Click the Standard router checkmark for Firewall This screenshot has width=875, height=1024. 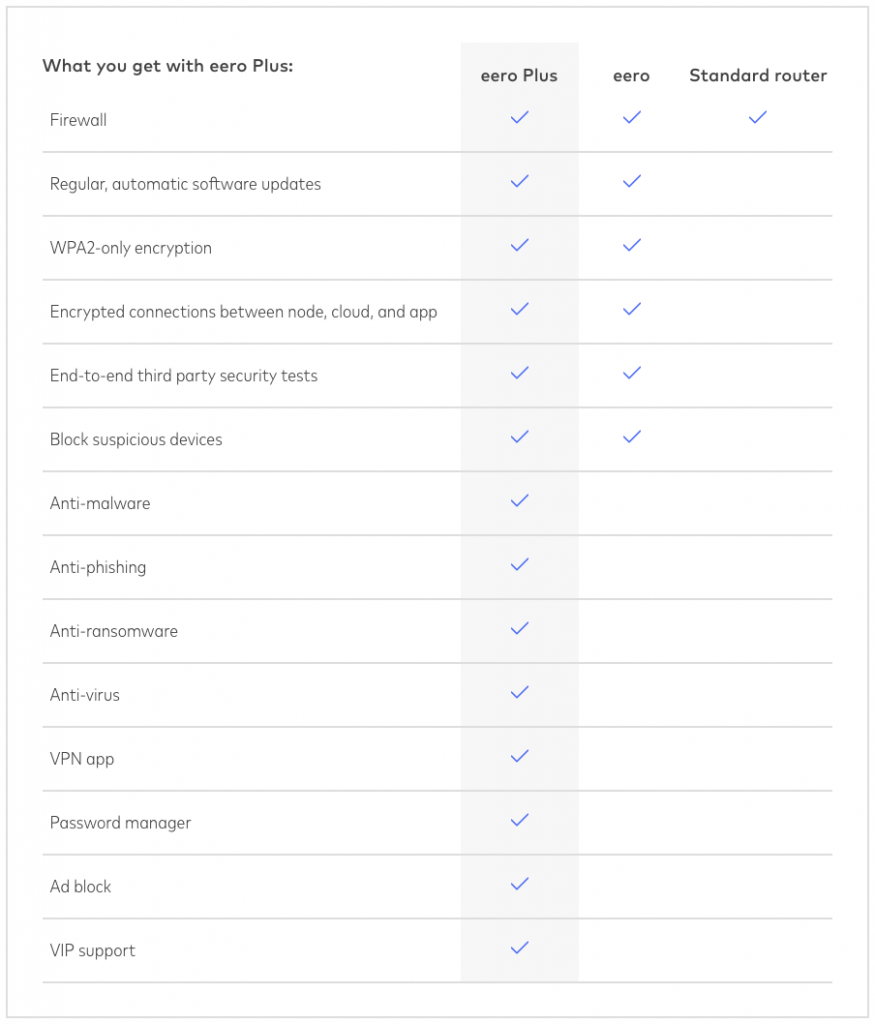pyautogui.click(x=757, y=118)
